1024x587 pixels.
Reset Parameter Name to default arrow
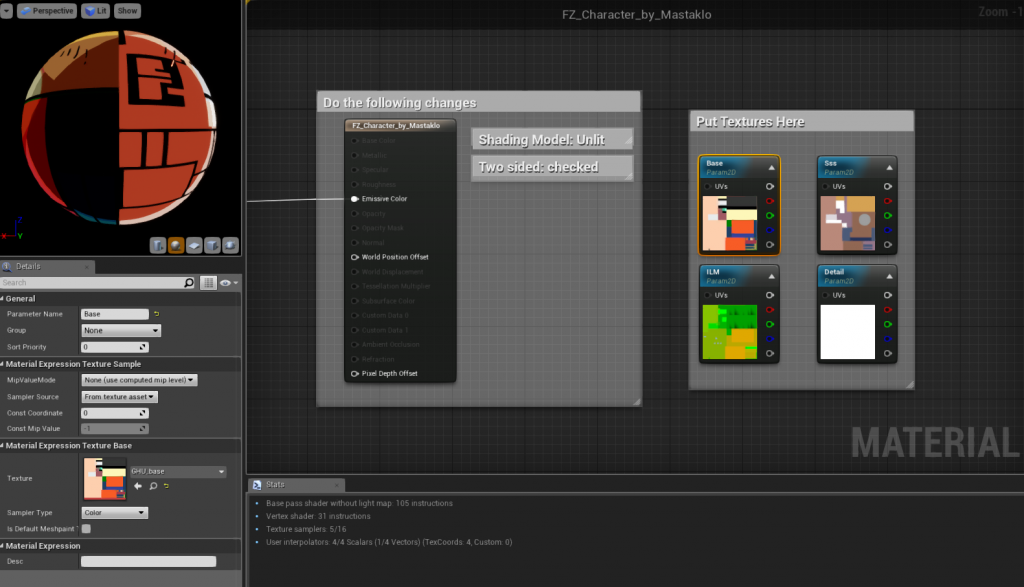pyautogui.click(x=157, y=314)
